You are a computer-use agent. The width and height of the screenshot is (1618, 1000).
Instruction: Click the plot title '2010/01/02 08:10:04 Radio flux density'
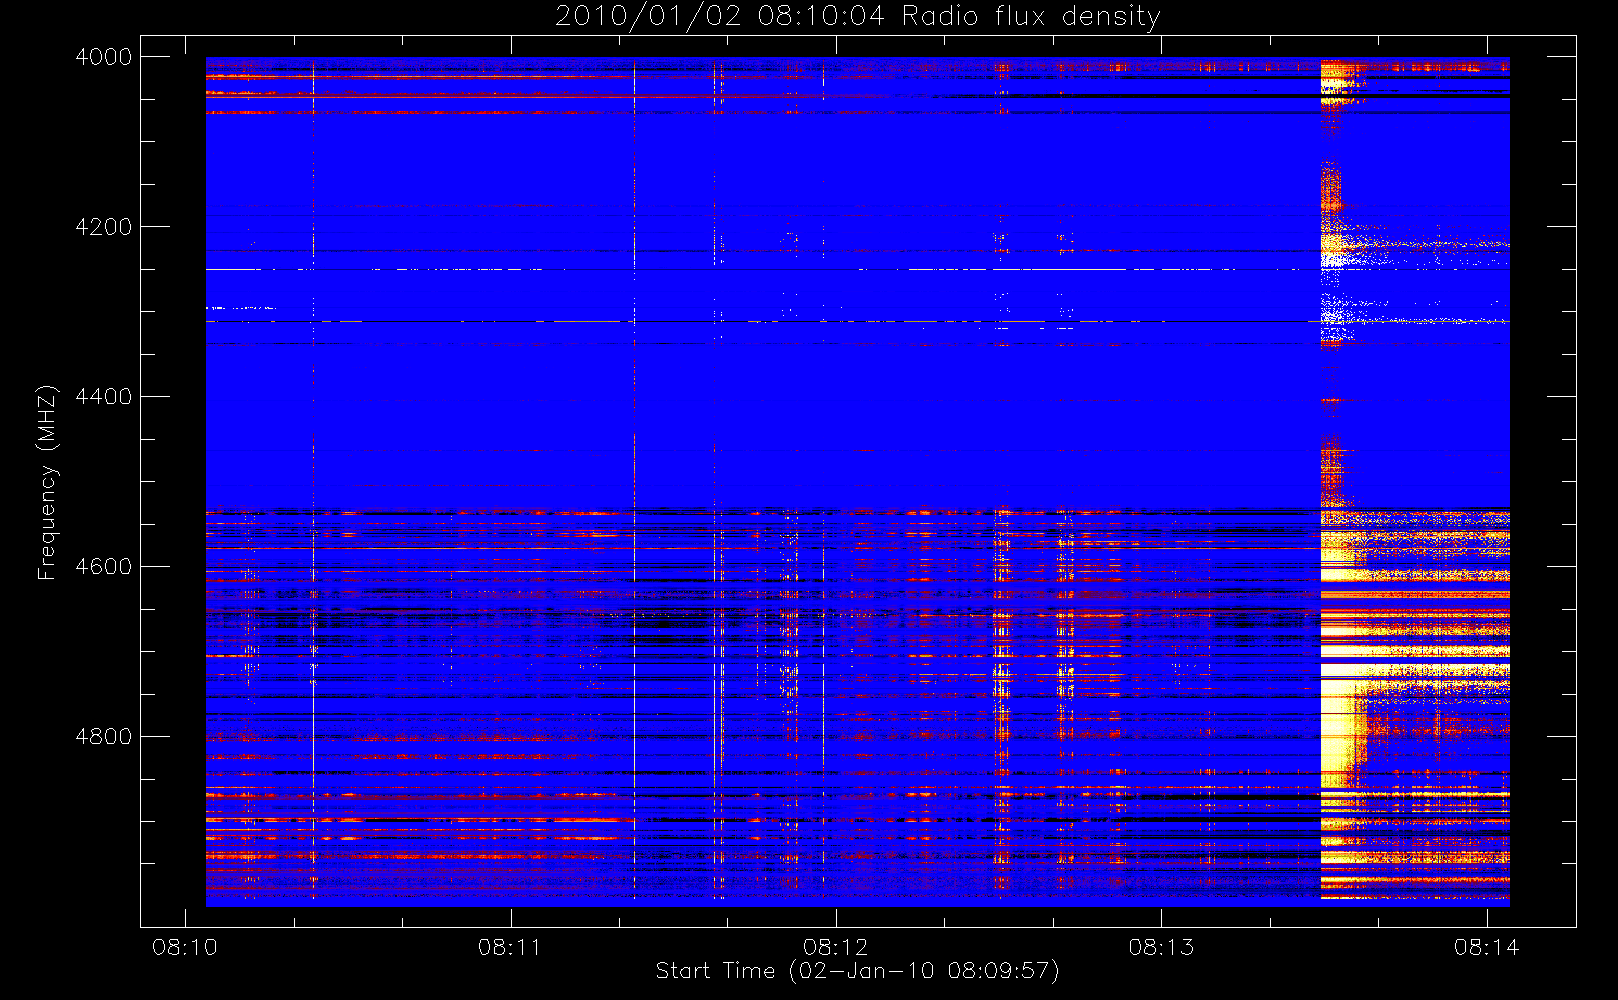click(x=857, y=17)
